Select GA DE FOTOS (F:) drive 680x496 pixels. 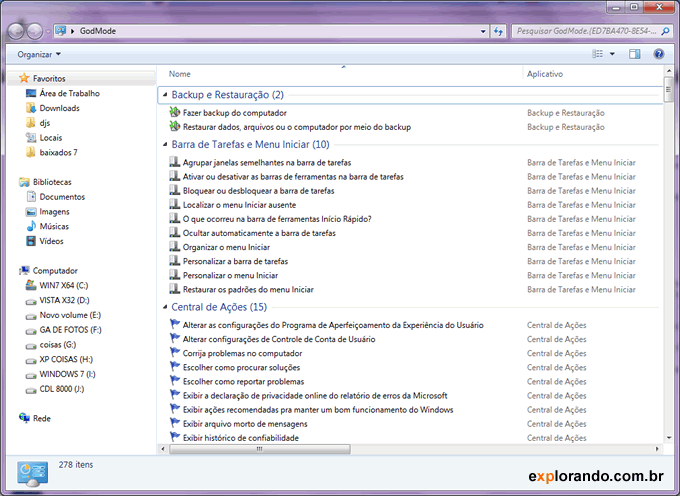70,330
